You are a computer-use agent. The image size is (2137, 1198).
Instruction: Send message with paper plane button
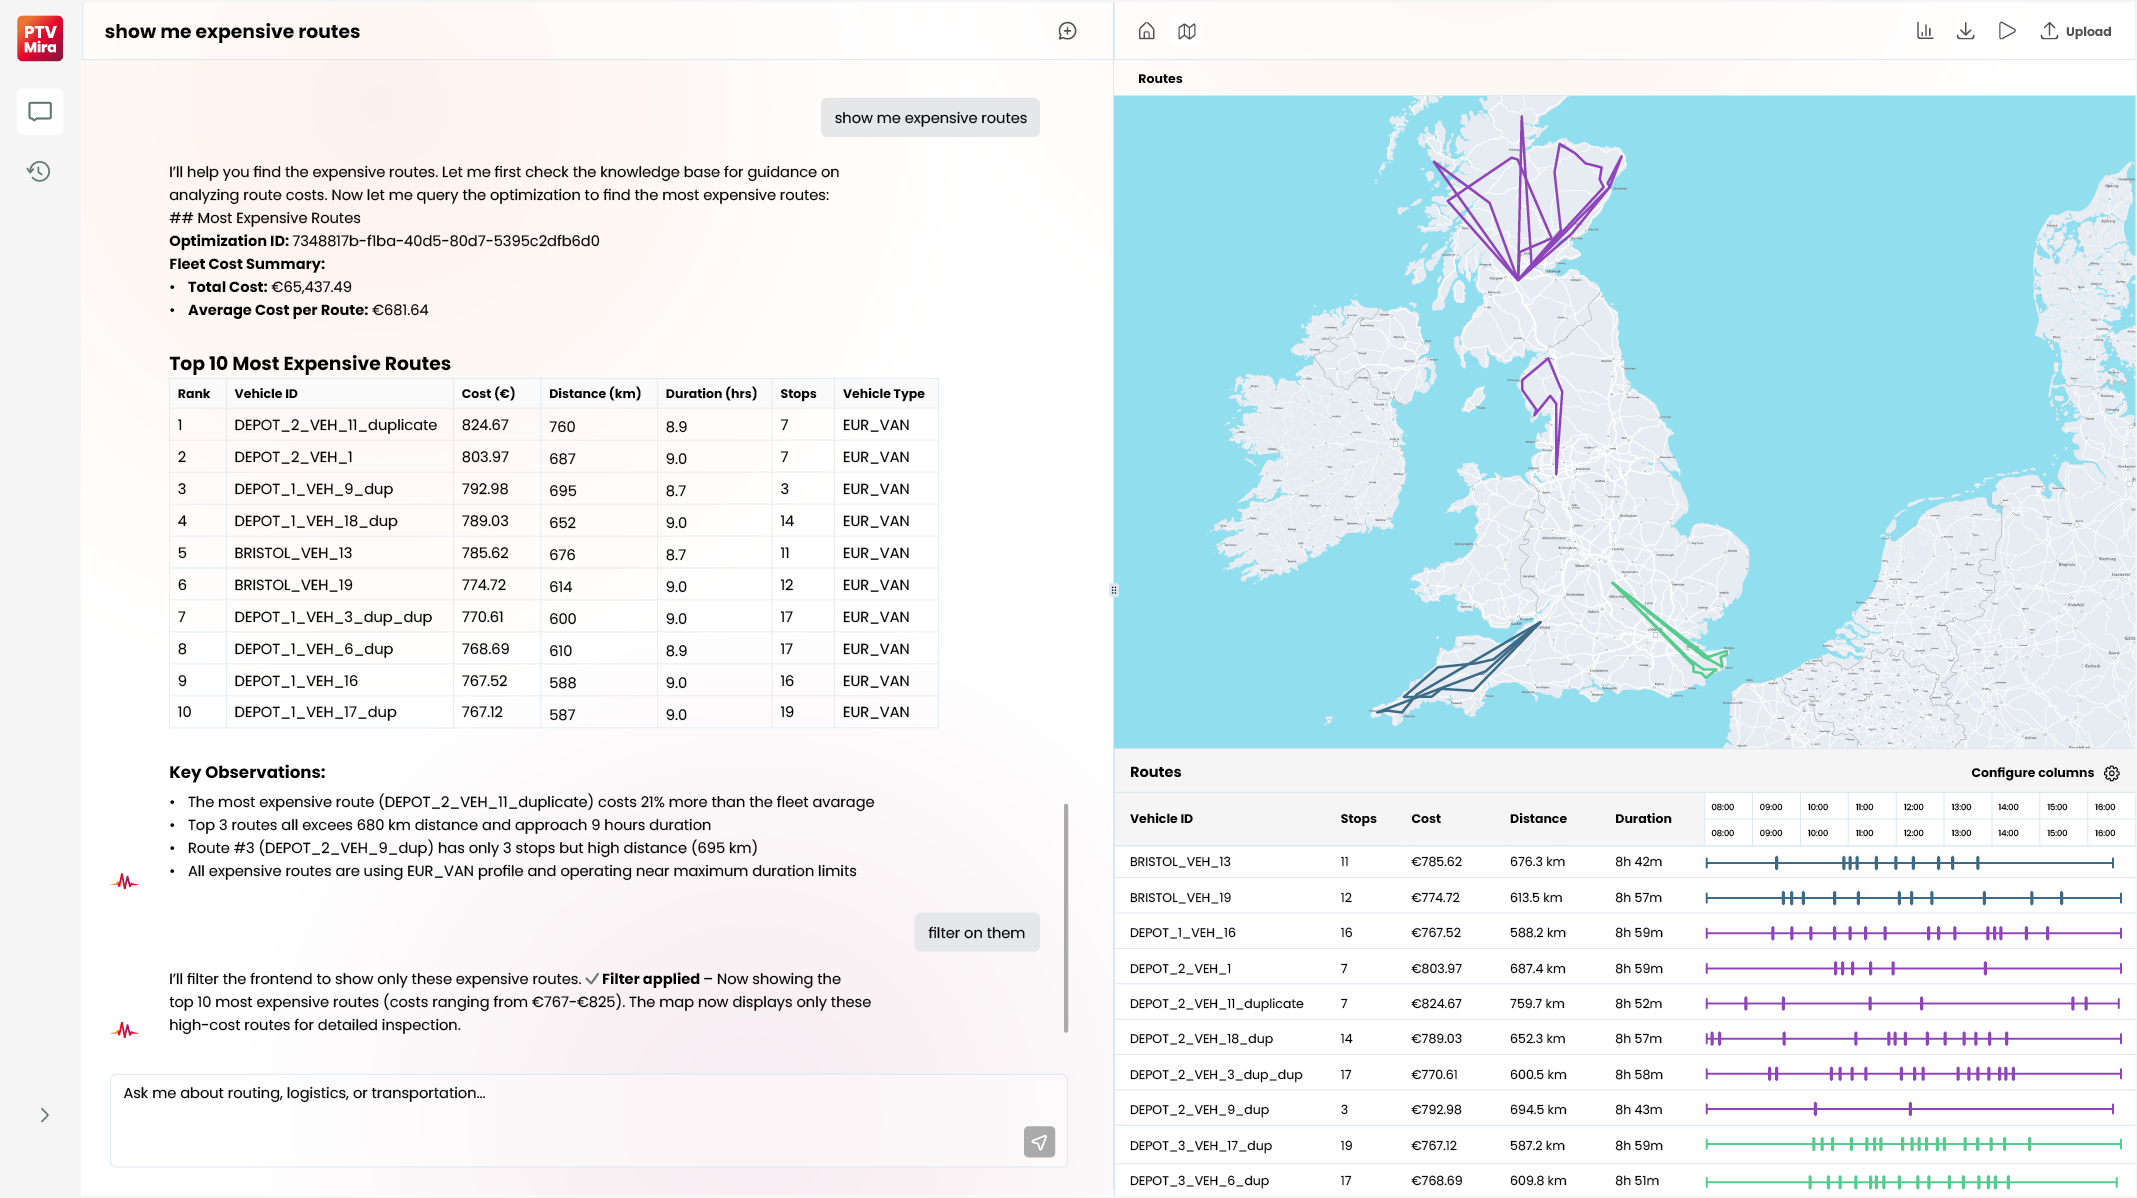click(x=1039, y=1141)
